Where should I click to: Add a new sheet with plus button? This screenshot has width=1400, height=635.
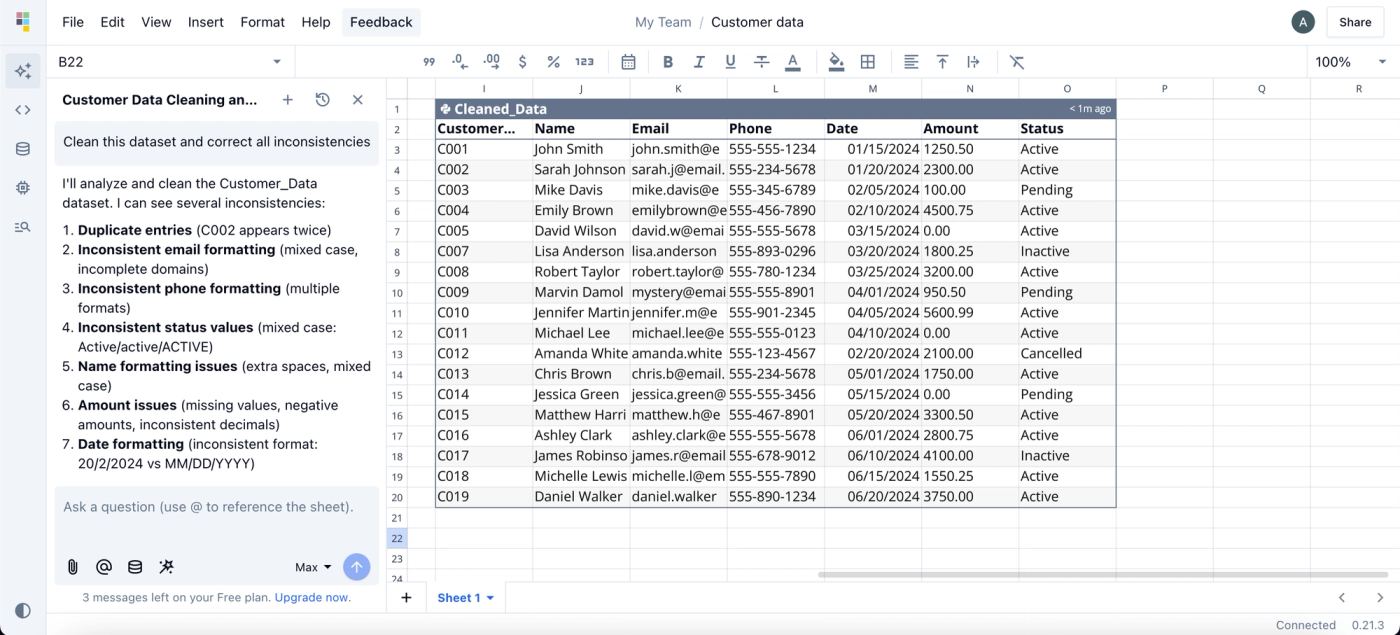(406, 598)
